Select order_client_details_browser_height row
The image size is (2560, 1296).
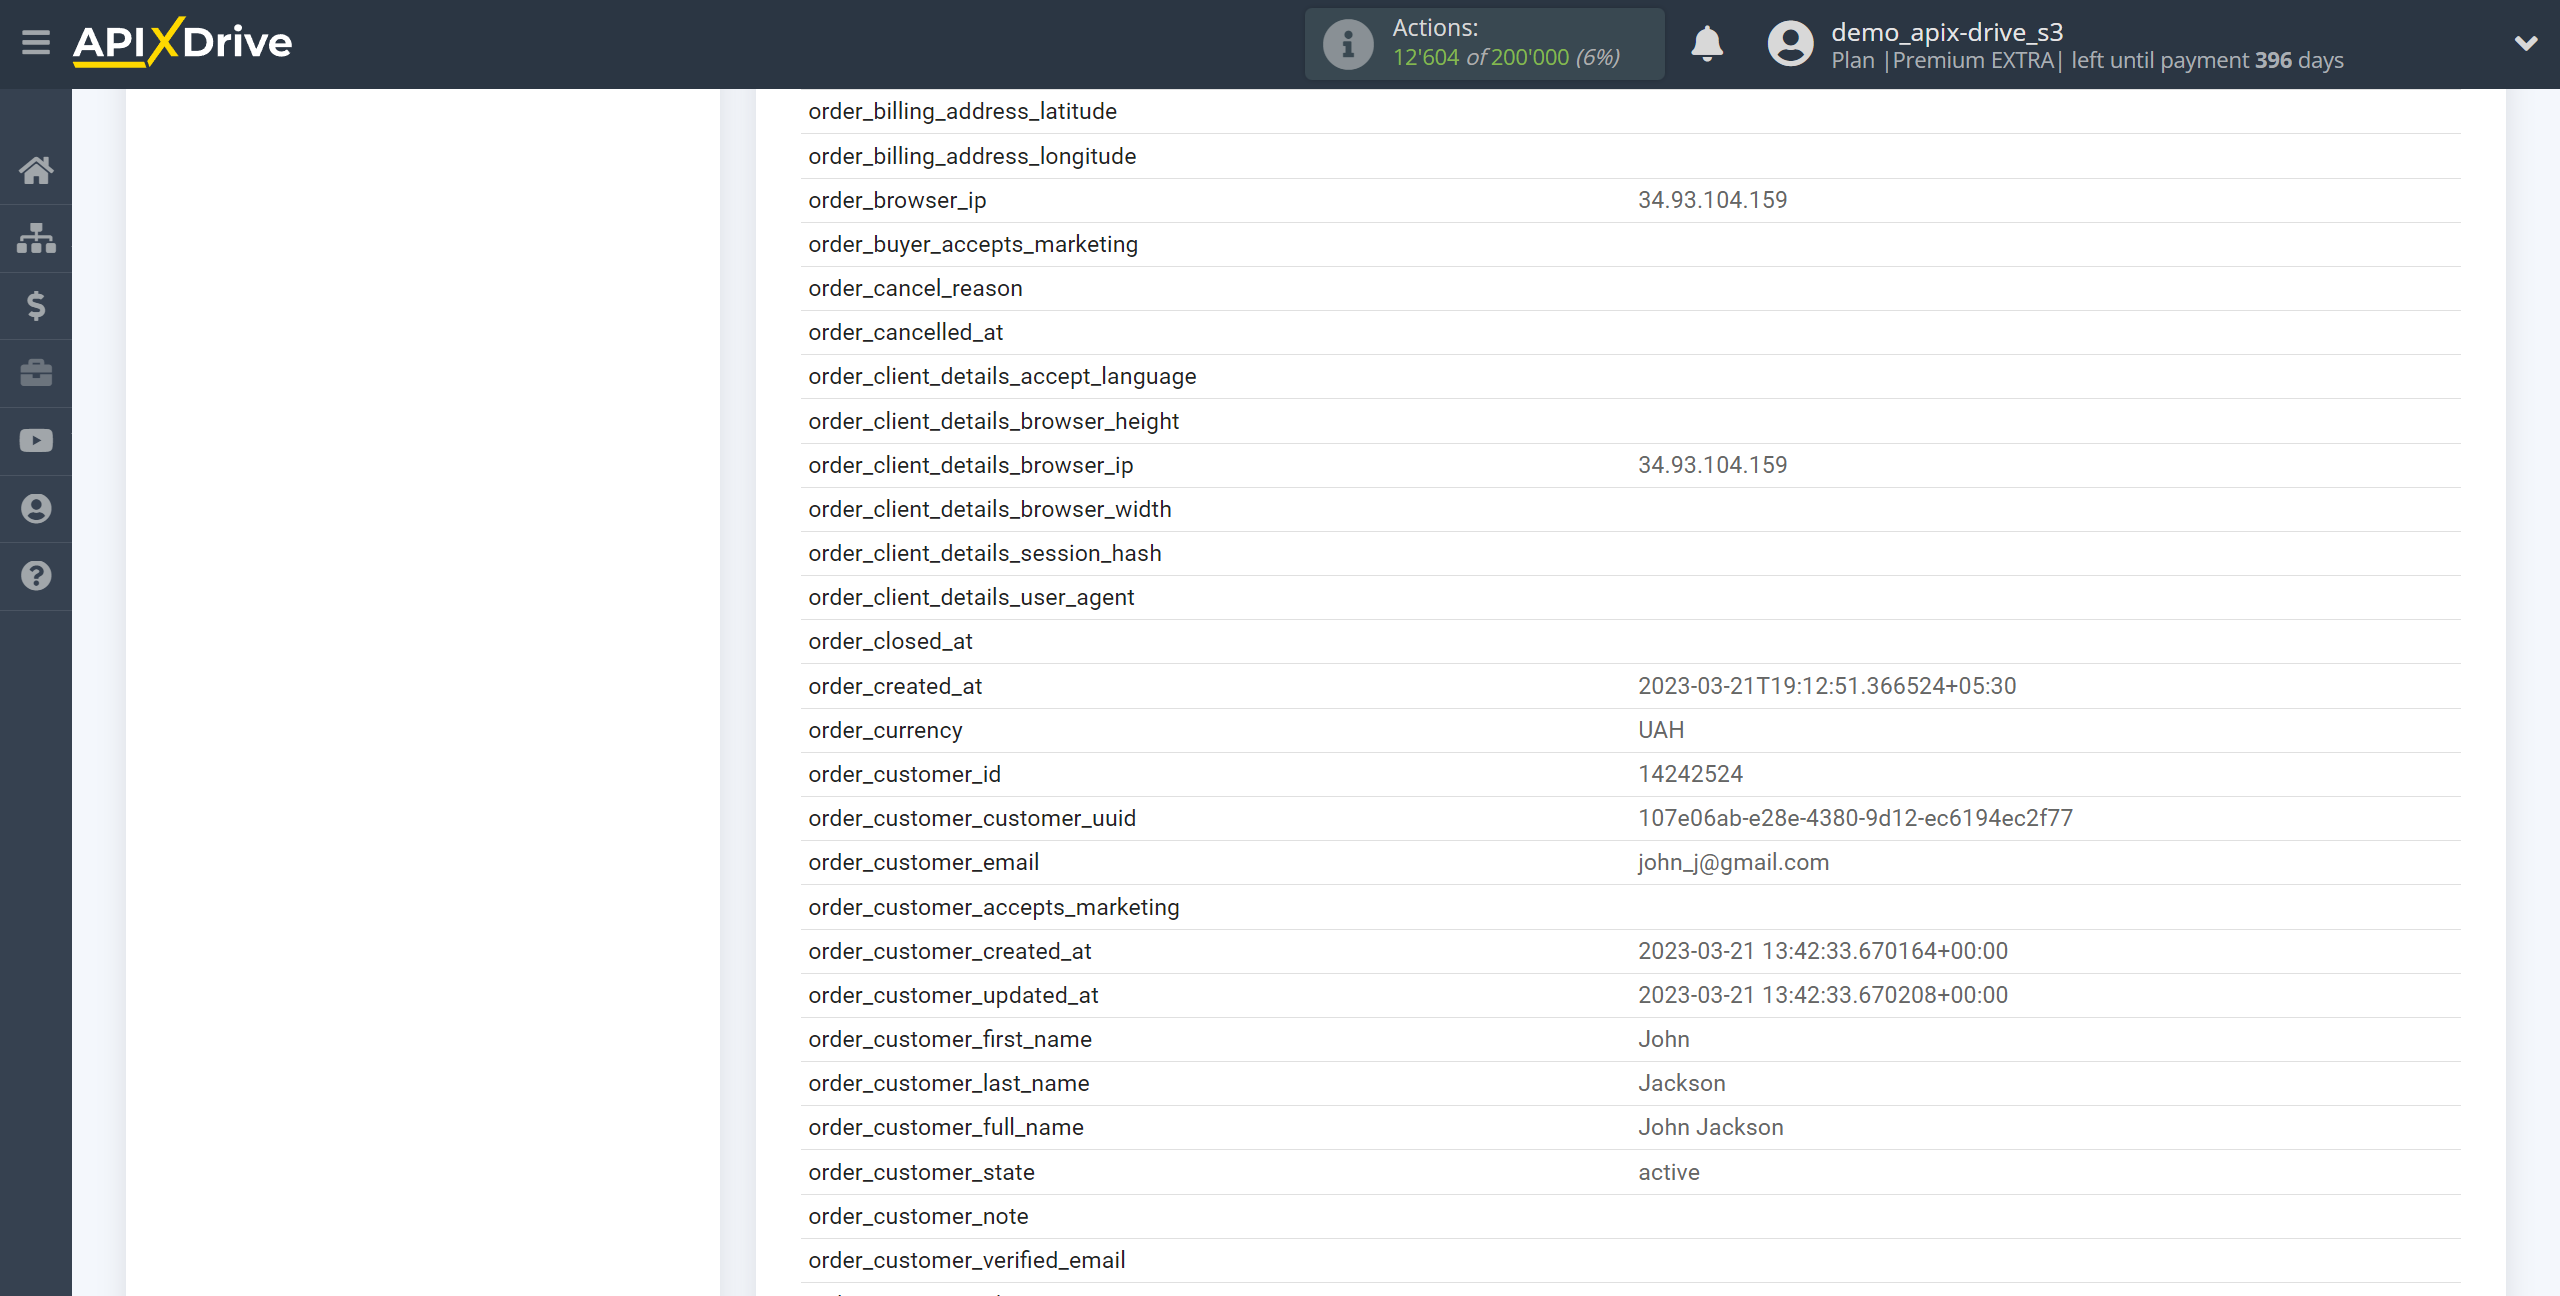coord(1630,421)
